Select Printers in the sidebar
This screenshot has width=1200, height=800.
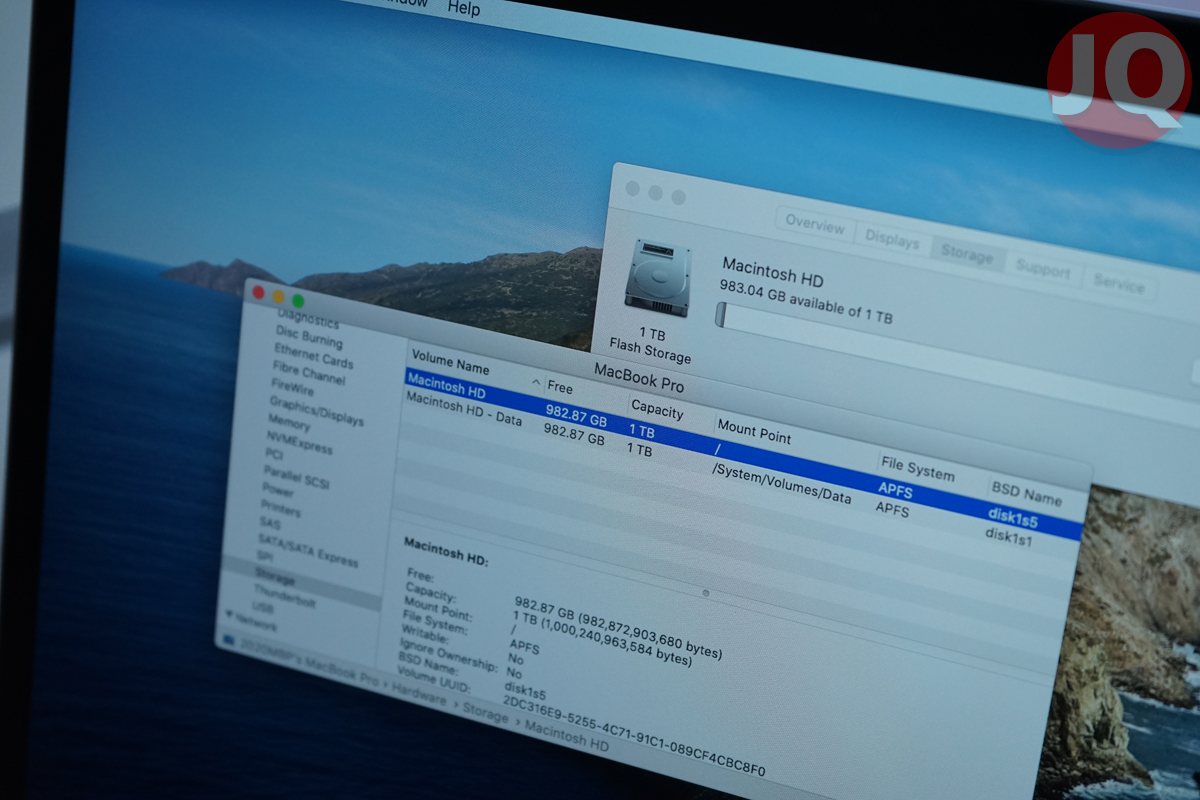point(280,508)
